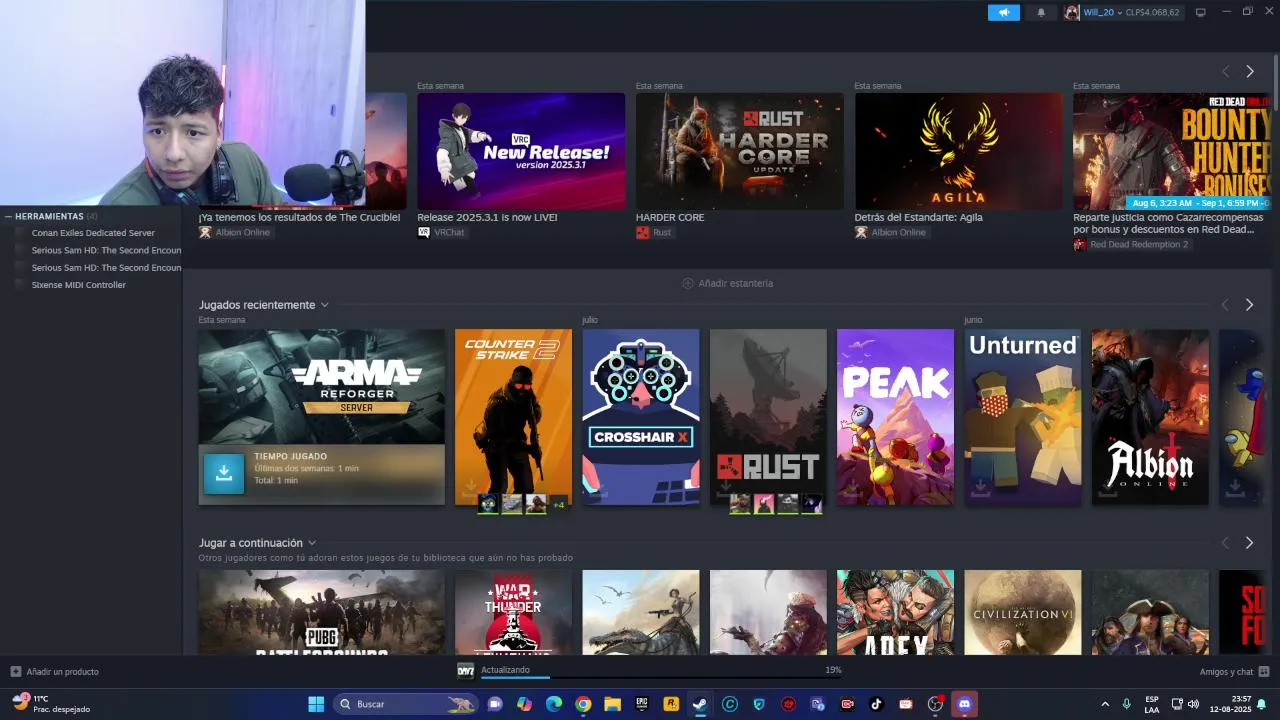Advance news carousel with the right arrow
Viewport: 1280px width, 720px height.
(x=1249, y=71)
